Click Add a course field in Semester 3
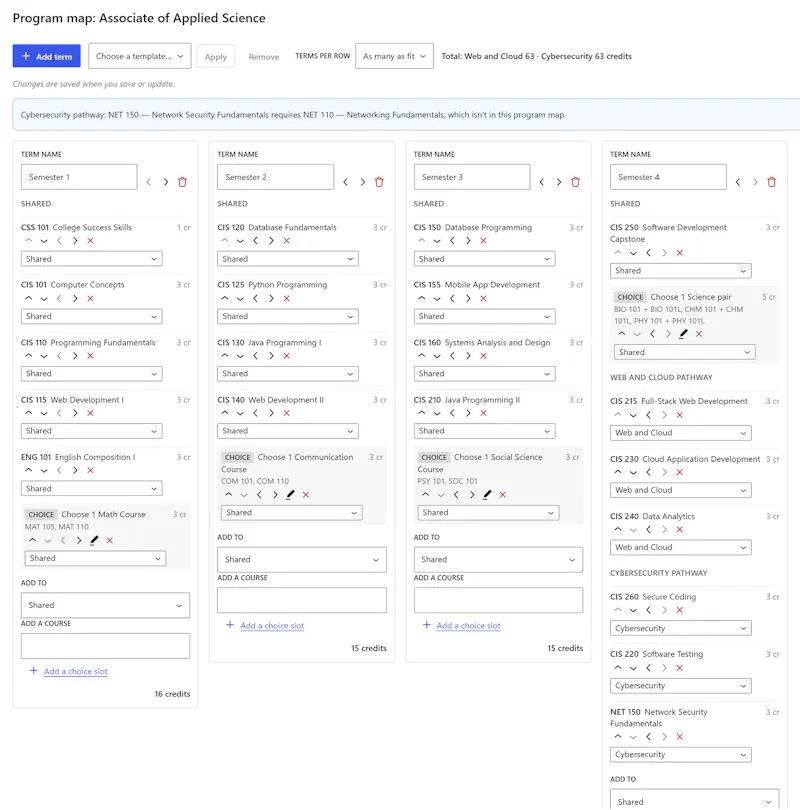800x810 pixels. [x=498, y=600]
